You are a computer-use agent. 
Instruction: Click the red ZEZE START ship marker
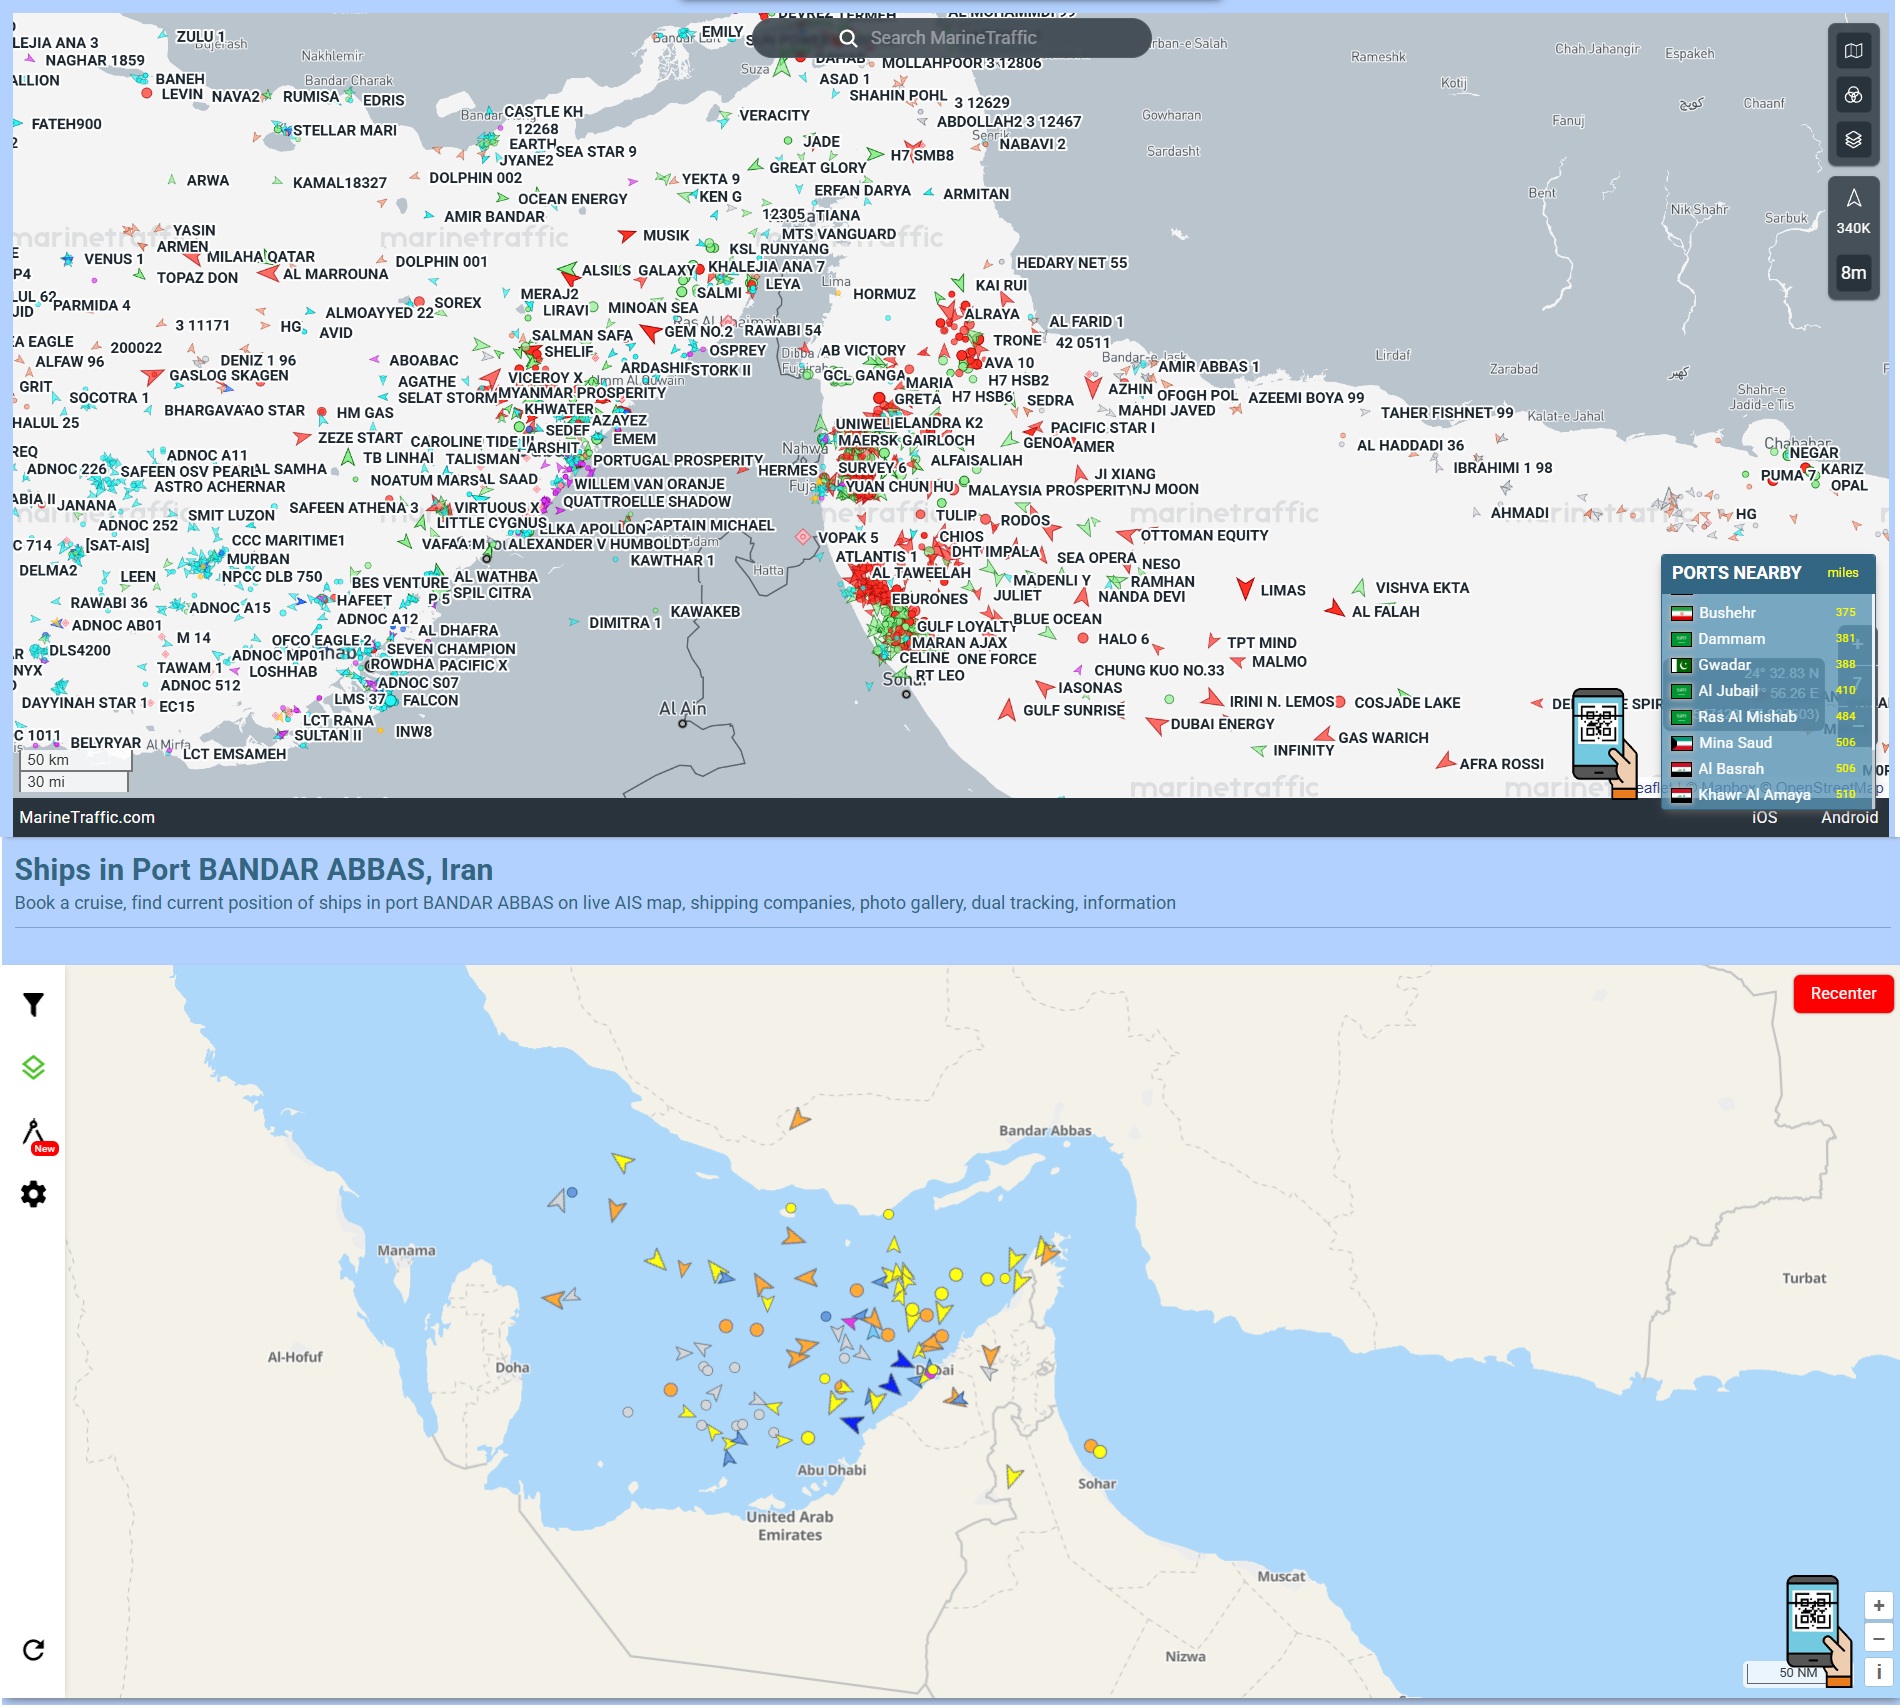click(x=303, y=438)
